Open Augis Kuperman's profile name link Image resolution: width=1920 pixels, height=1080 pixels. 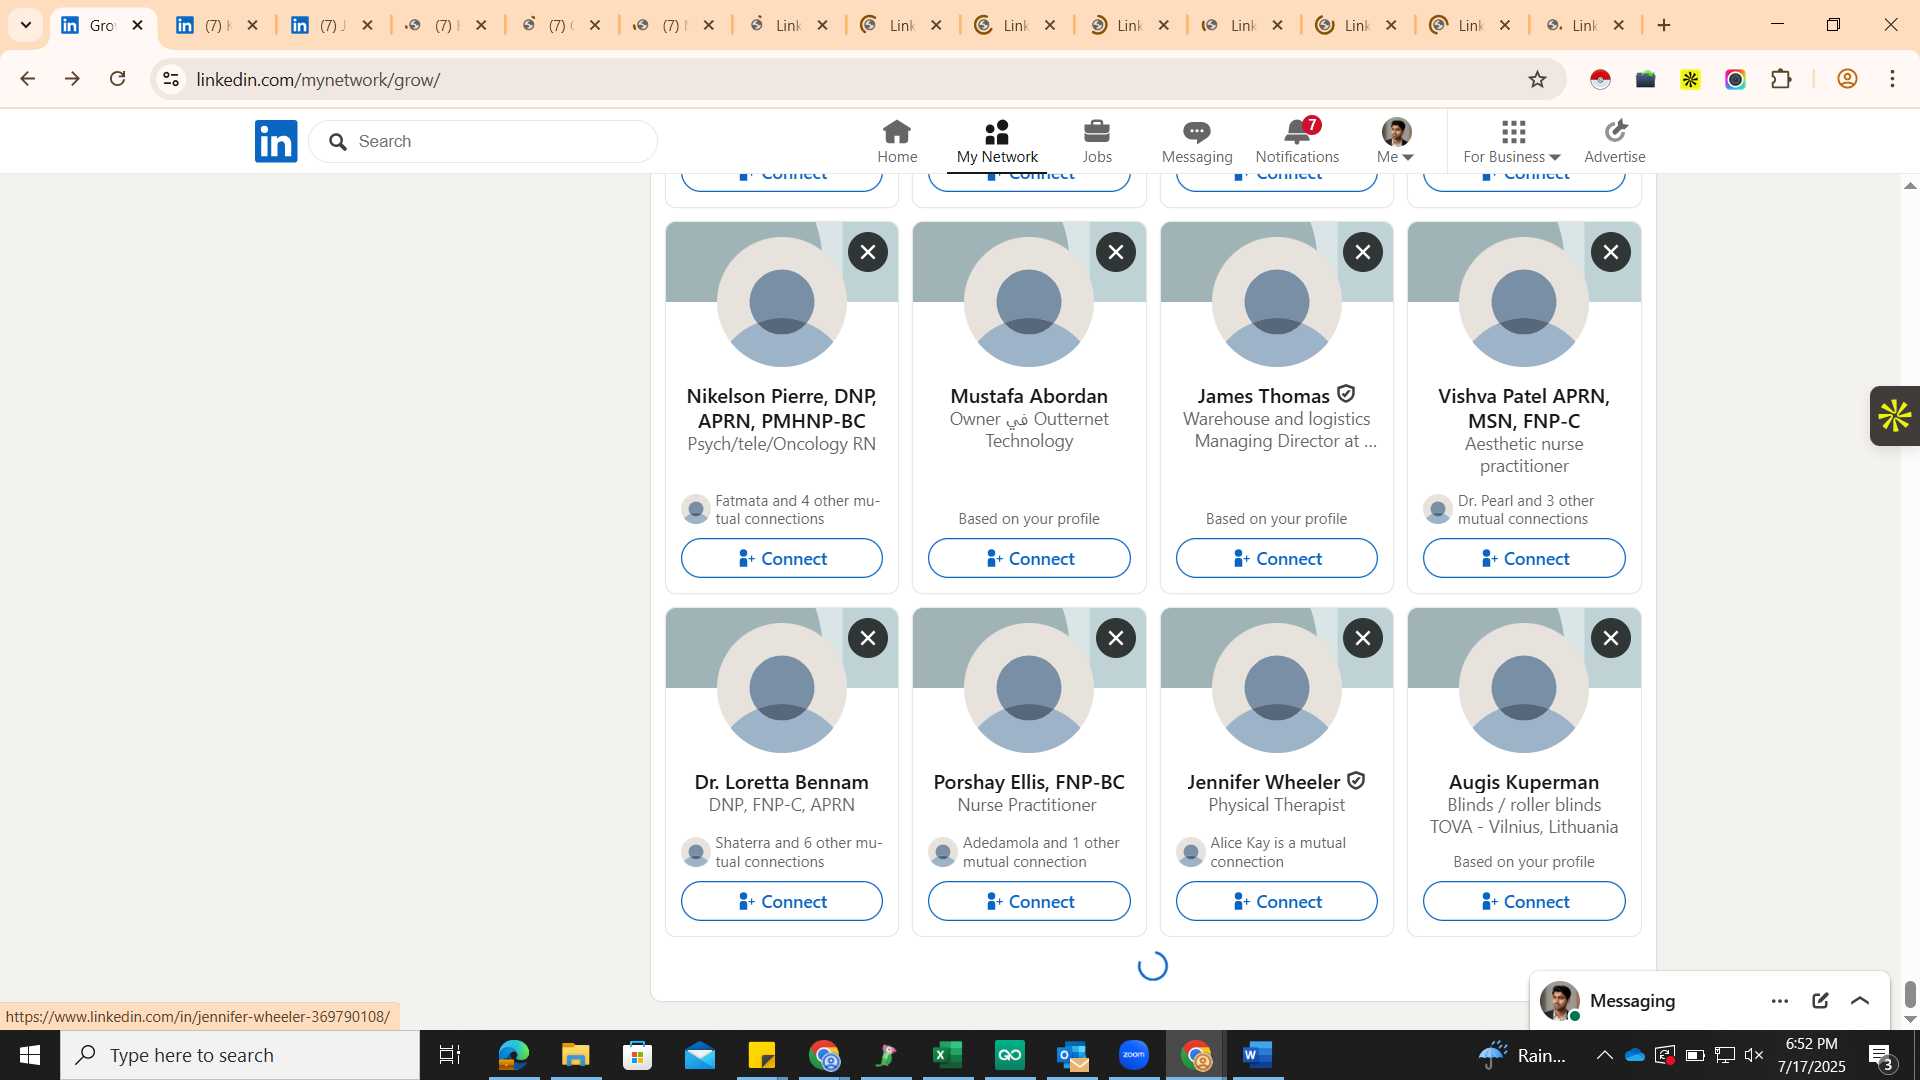click(x=1524, y=782)
